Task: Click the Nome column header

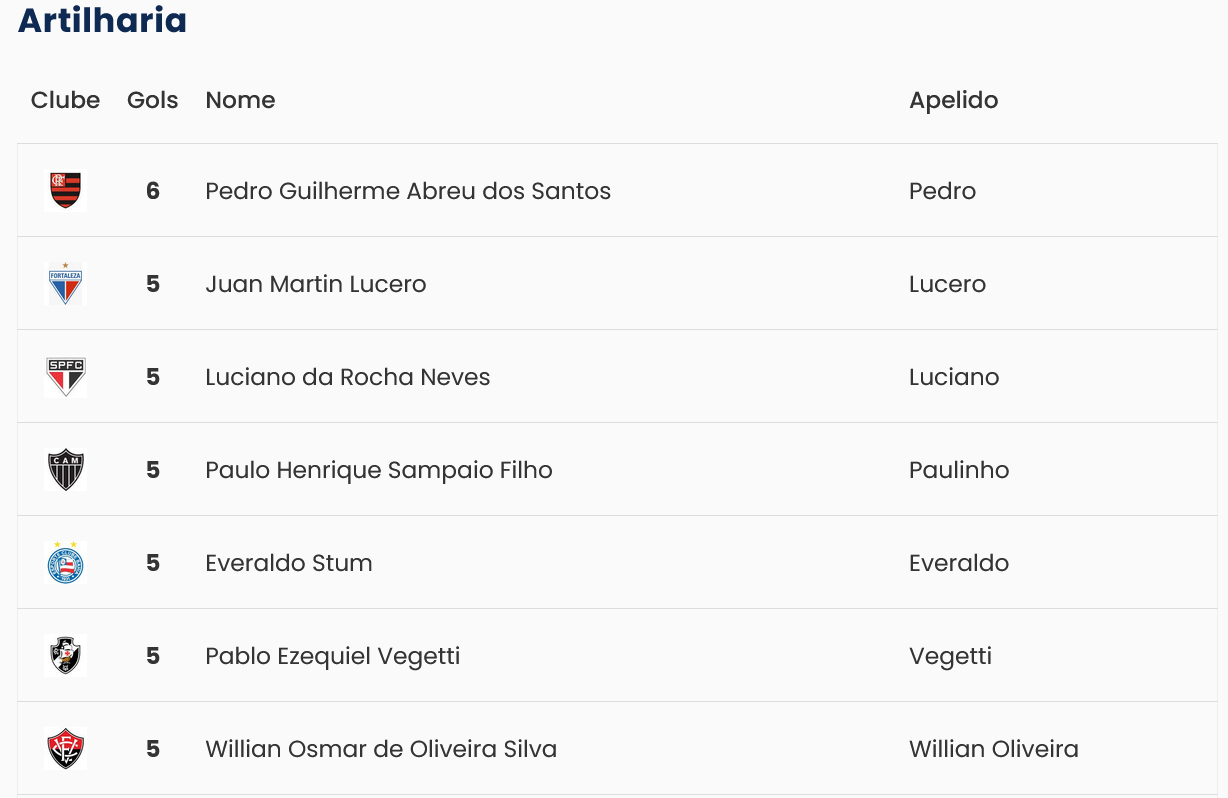Action: click(240, 100)
